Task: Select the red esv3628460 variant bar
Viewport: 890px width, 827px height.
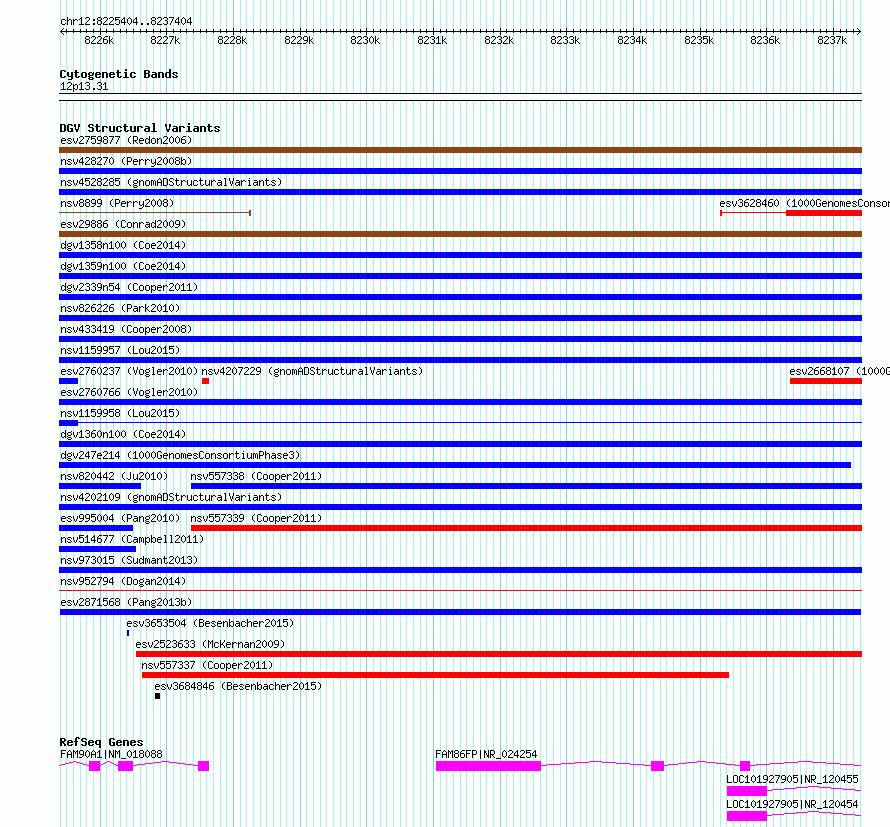Action: (x=824, y=213)
